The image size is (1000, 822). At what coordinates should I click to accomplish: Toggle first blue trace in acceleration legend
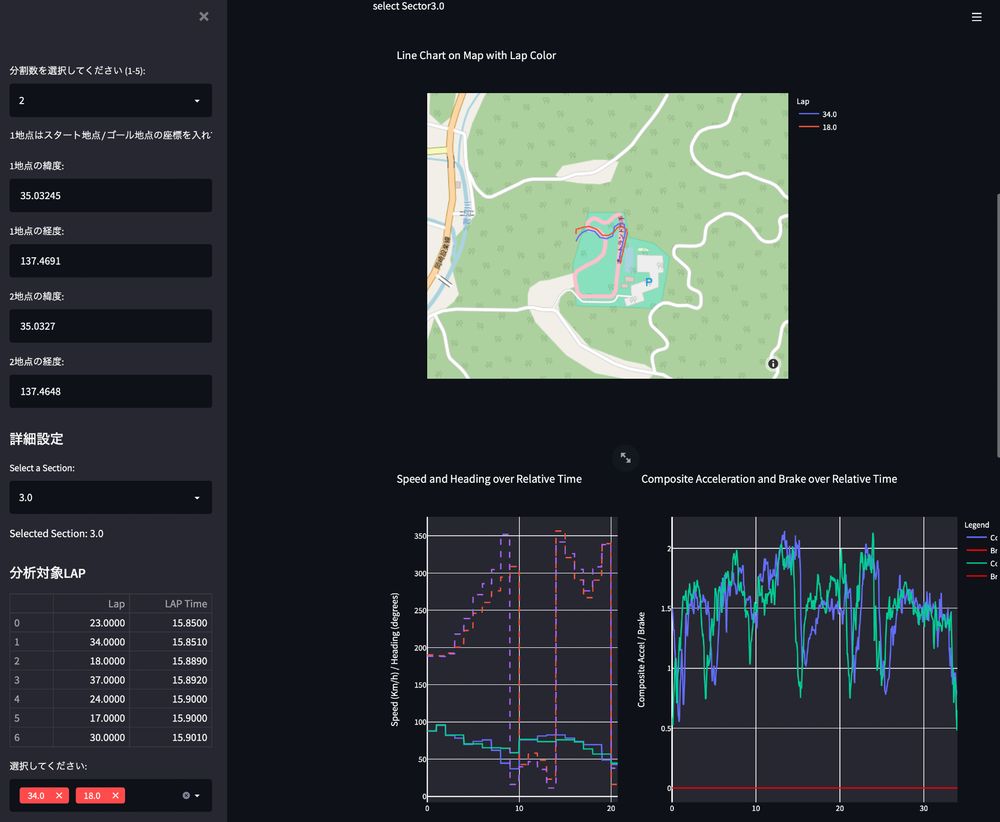[982, 538]
